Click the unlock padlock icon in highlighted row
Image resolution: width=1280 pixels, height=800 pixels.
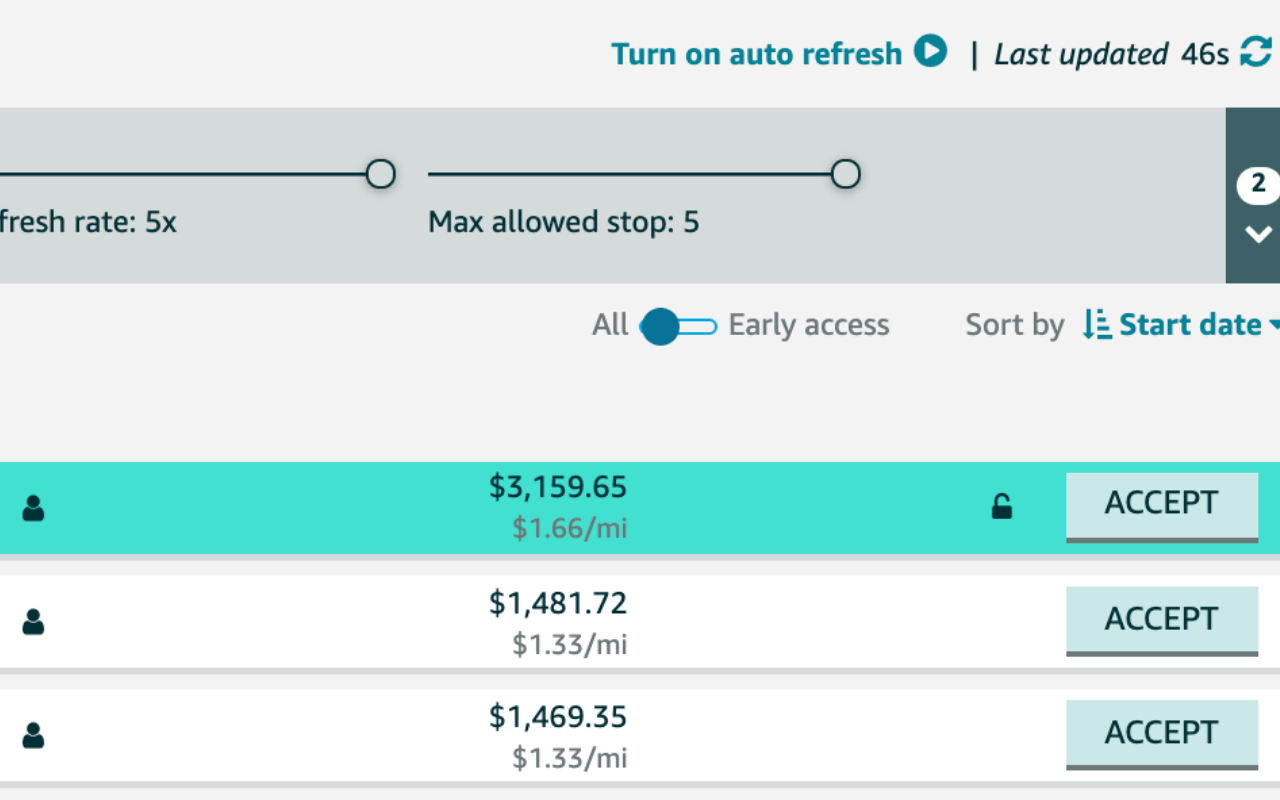[x=1001, y=507]
